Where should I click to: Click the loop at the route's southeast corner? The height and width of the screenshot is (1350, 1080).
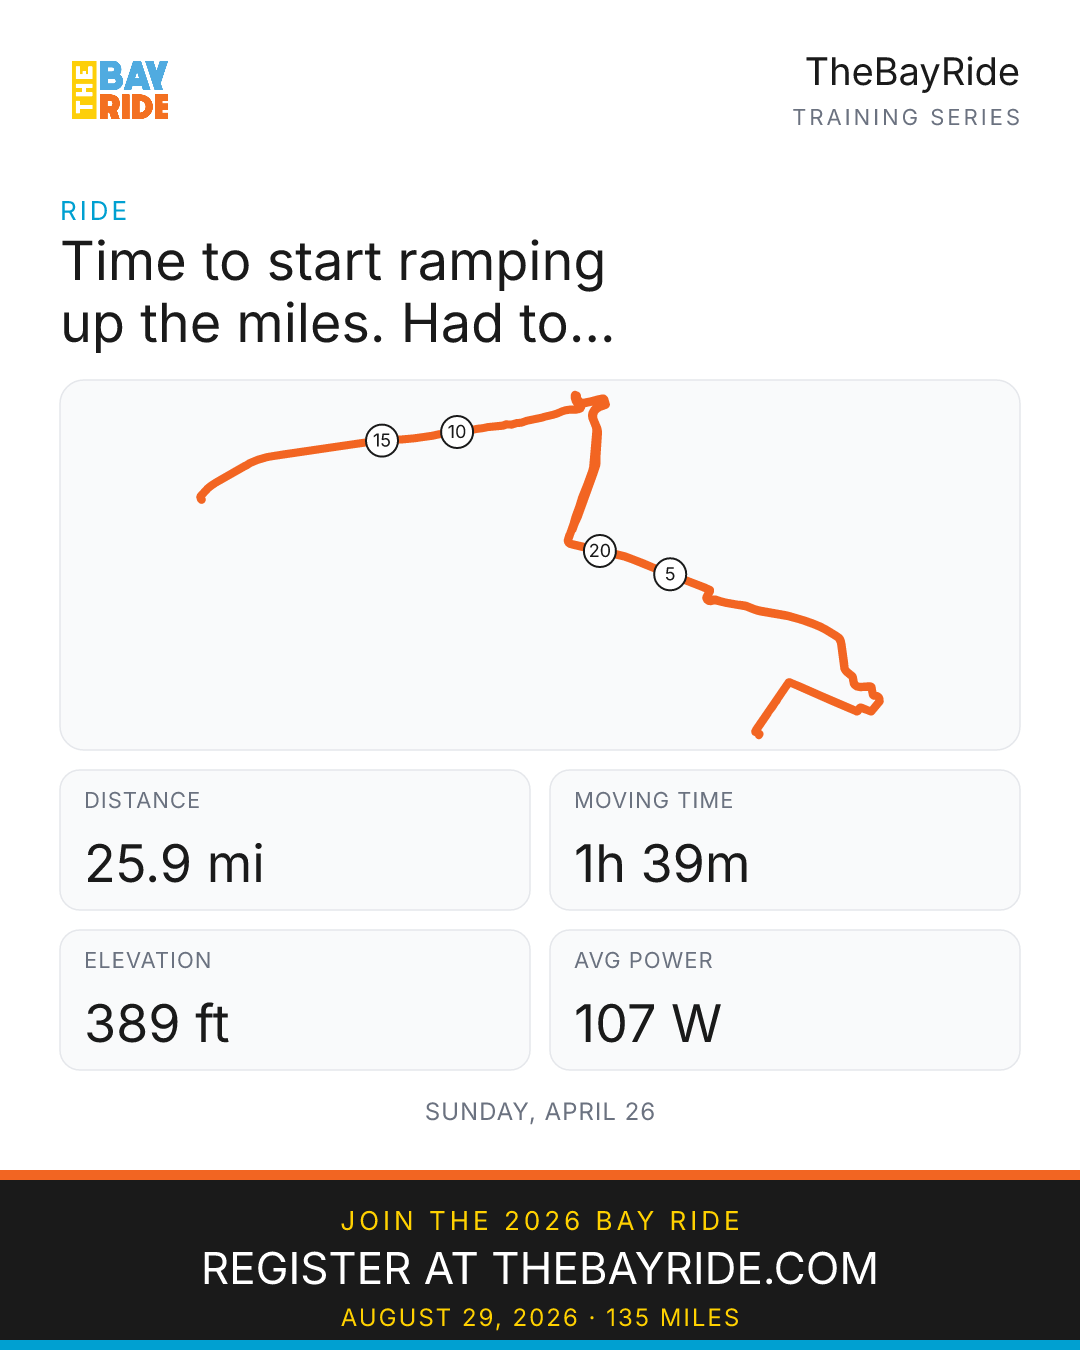pyautogui.click(x=868, y=698)
